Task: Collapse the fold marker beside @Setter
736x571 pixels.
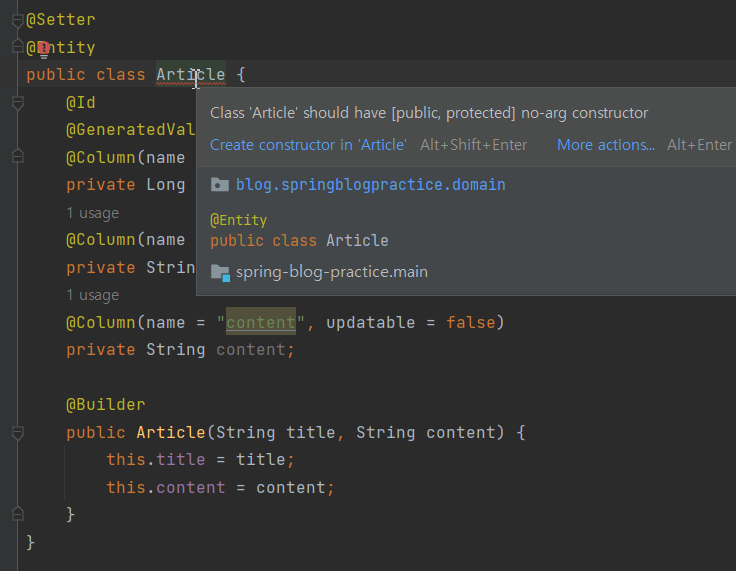Action: pyautogui.click(x=17, y=21)
